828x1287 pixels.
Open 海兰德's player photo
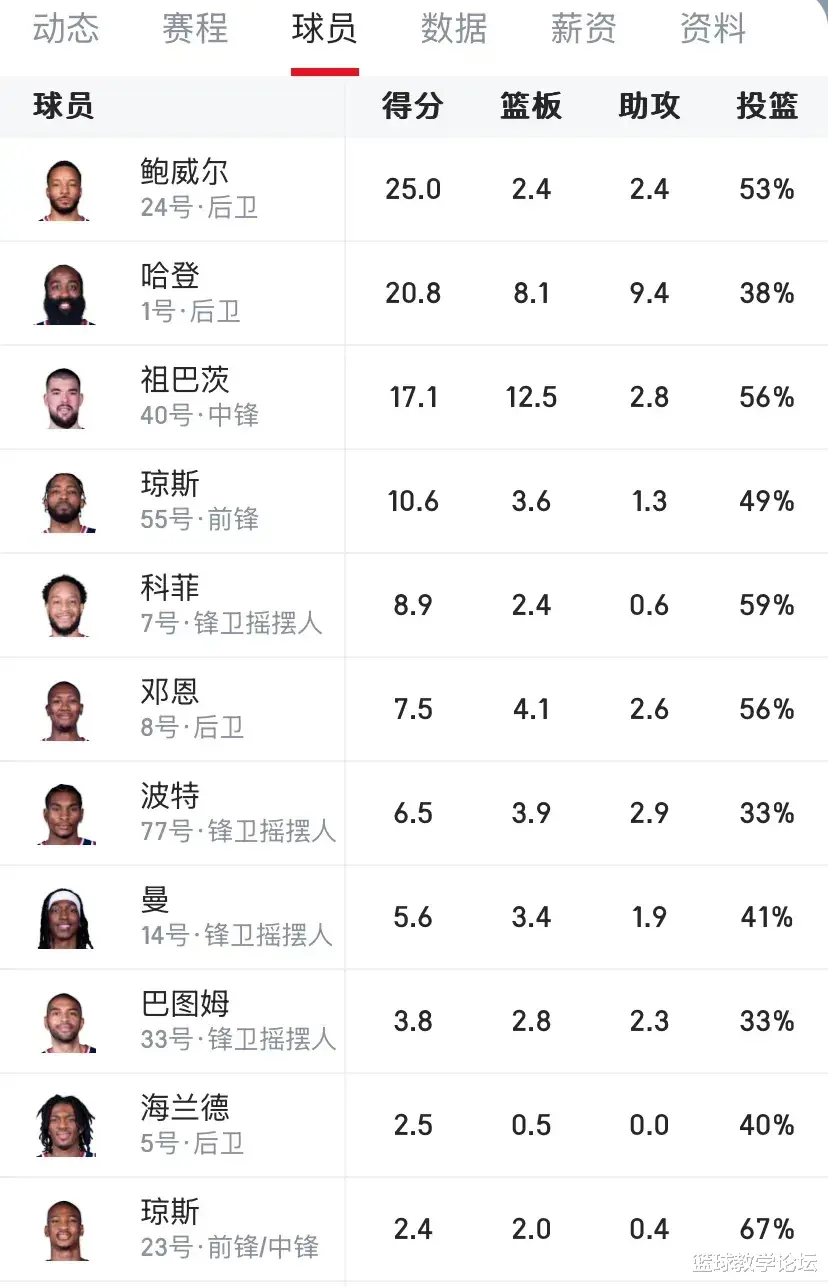tap(66, 1125)
